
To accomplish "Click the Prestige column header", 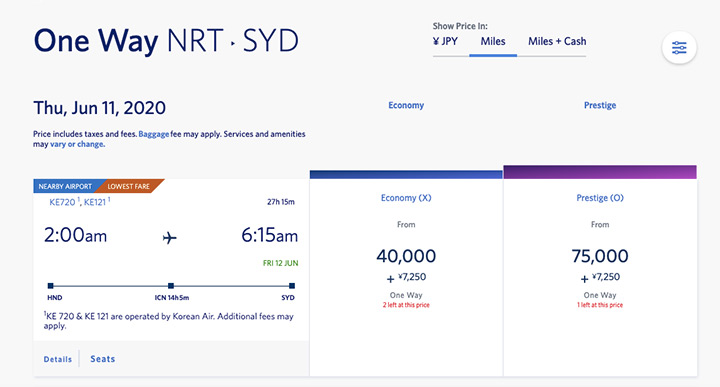I will pyautogui.click(x=600, y=105).
